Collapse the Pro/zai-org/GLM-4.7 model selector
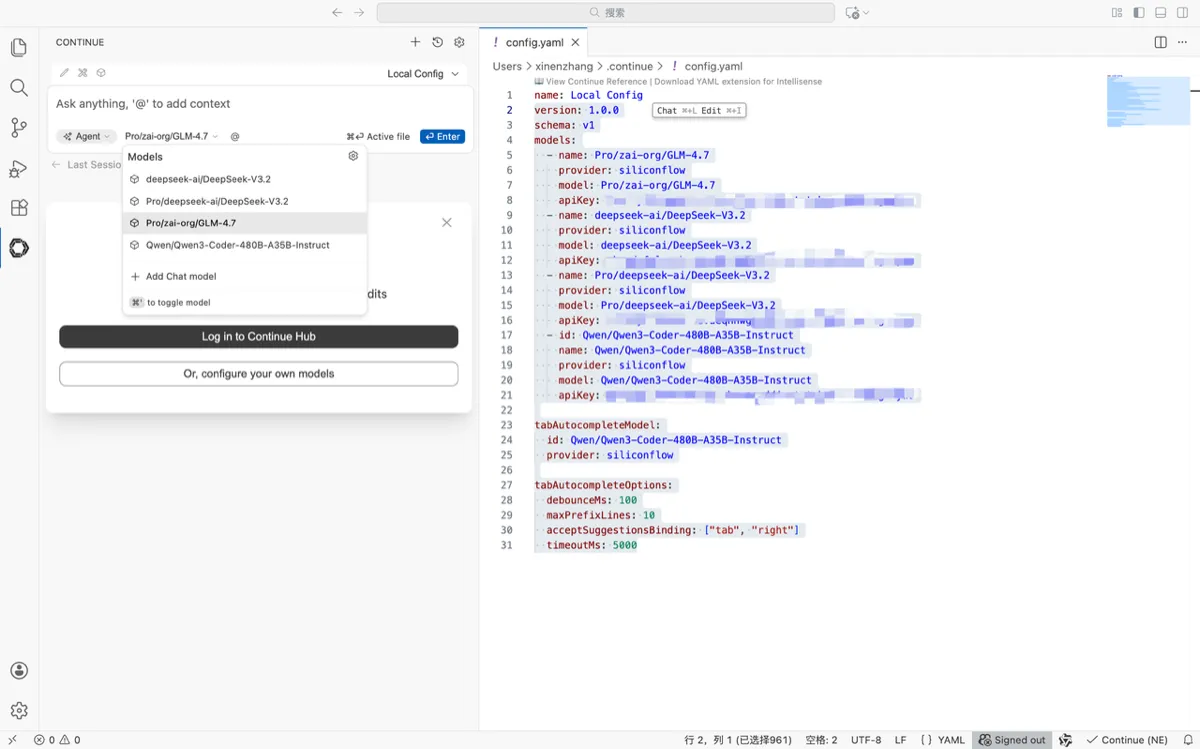Viewport: 1200px width, 749px height. click(171, 136)
